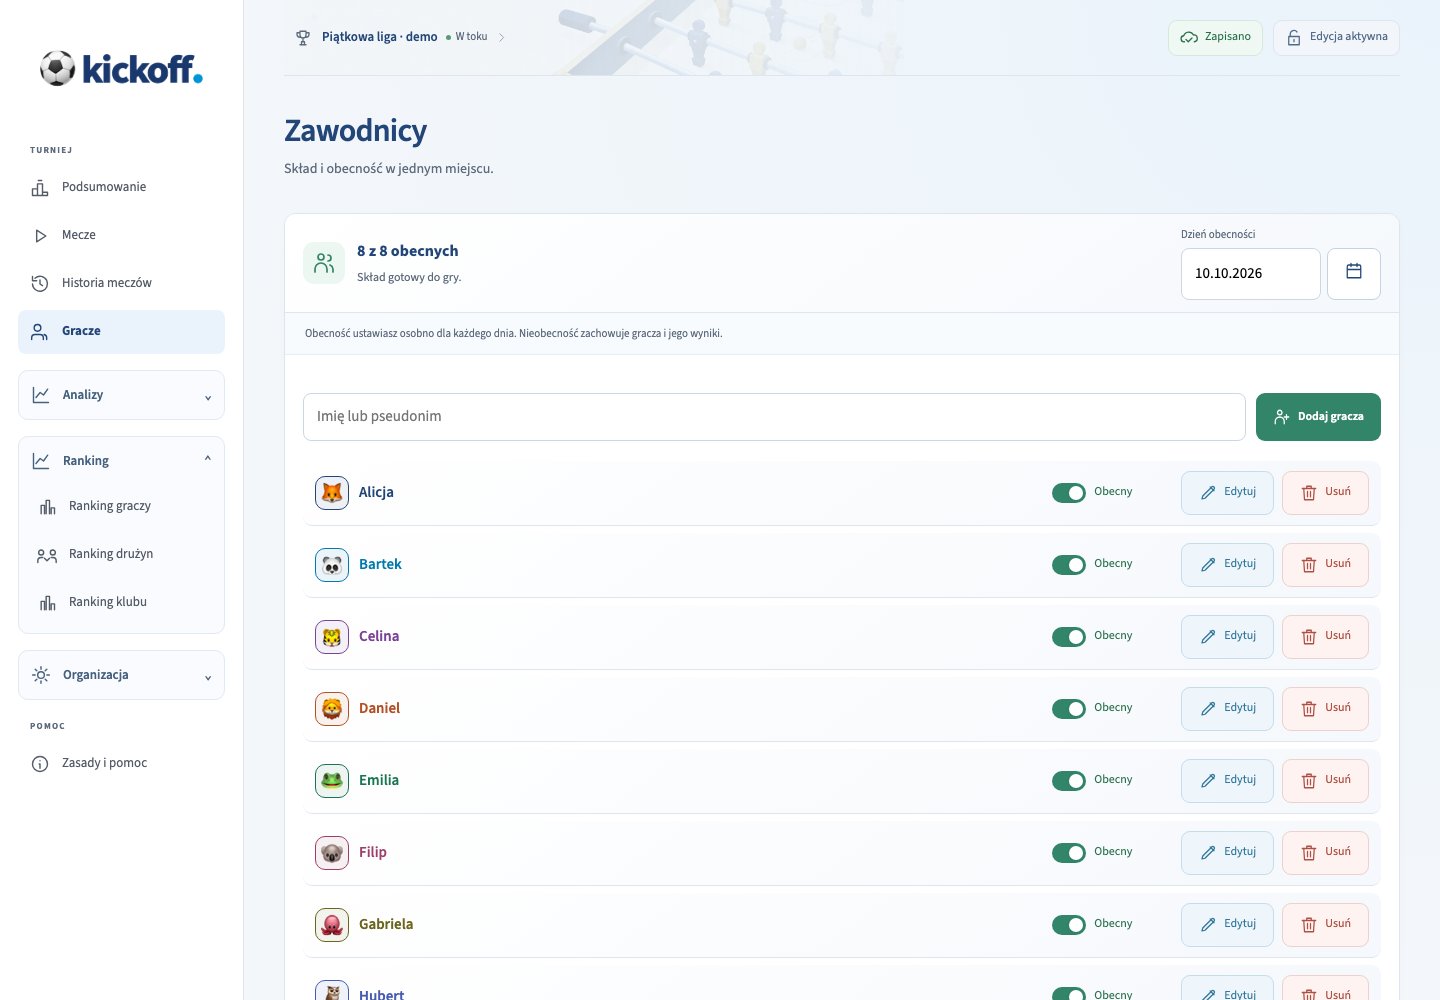Click Bartek's panda avatar
The height and width of the screenshot is (1000, 1440).
[332, 565]
